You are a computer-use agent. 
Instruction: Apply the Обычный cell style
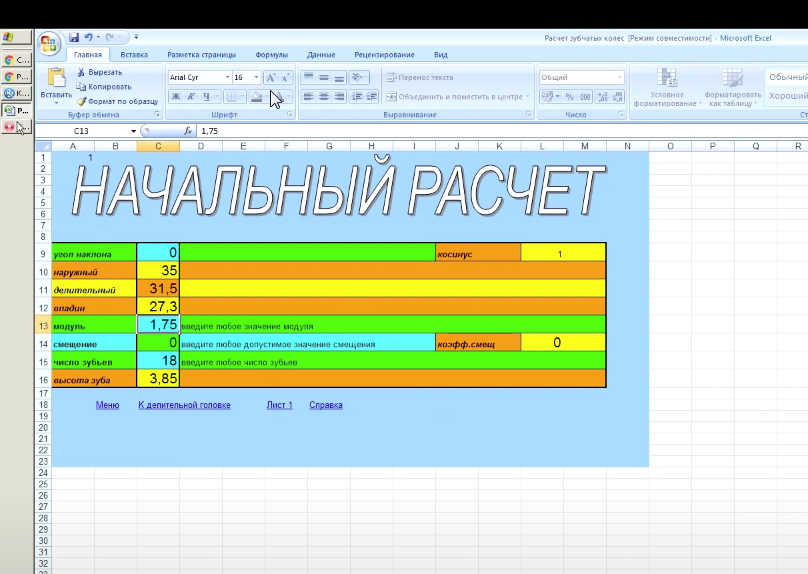[x=787, y=77]
